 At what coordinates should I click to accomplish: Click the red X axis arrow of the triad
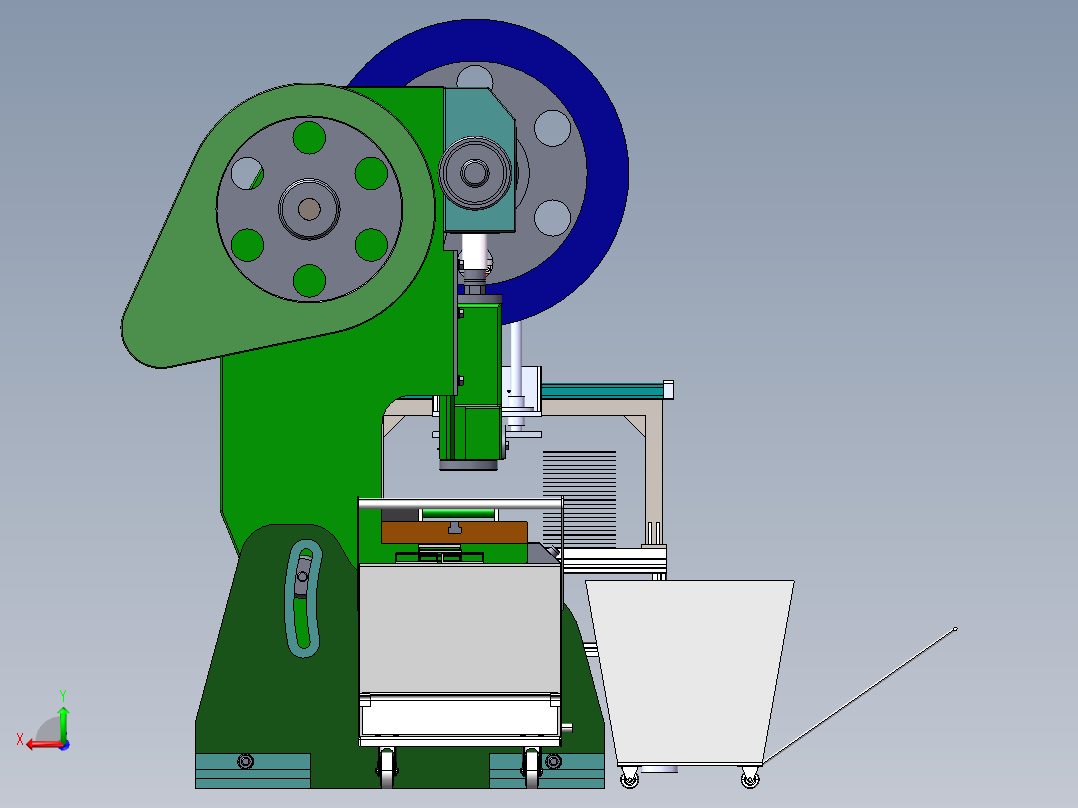point(43,744)
